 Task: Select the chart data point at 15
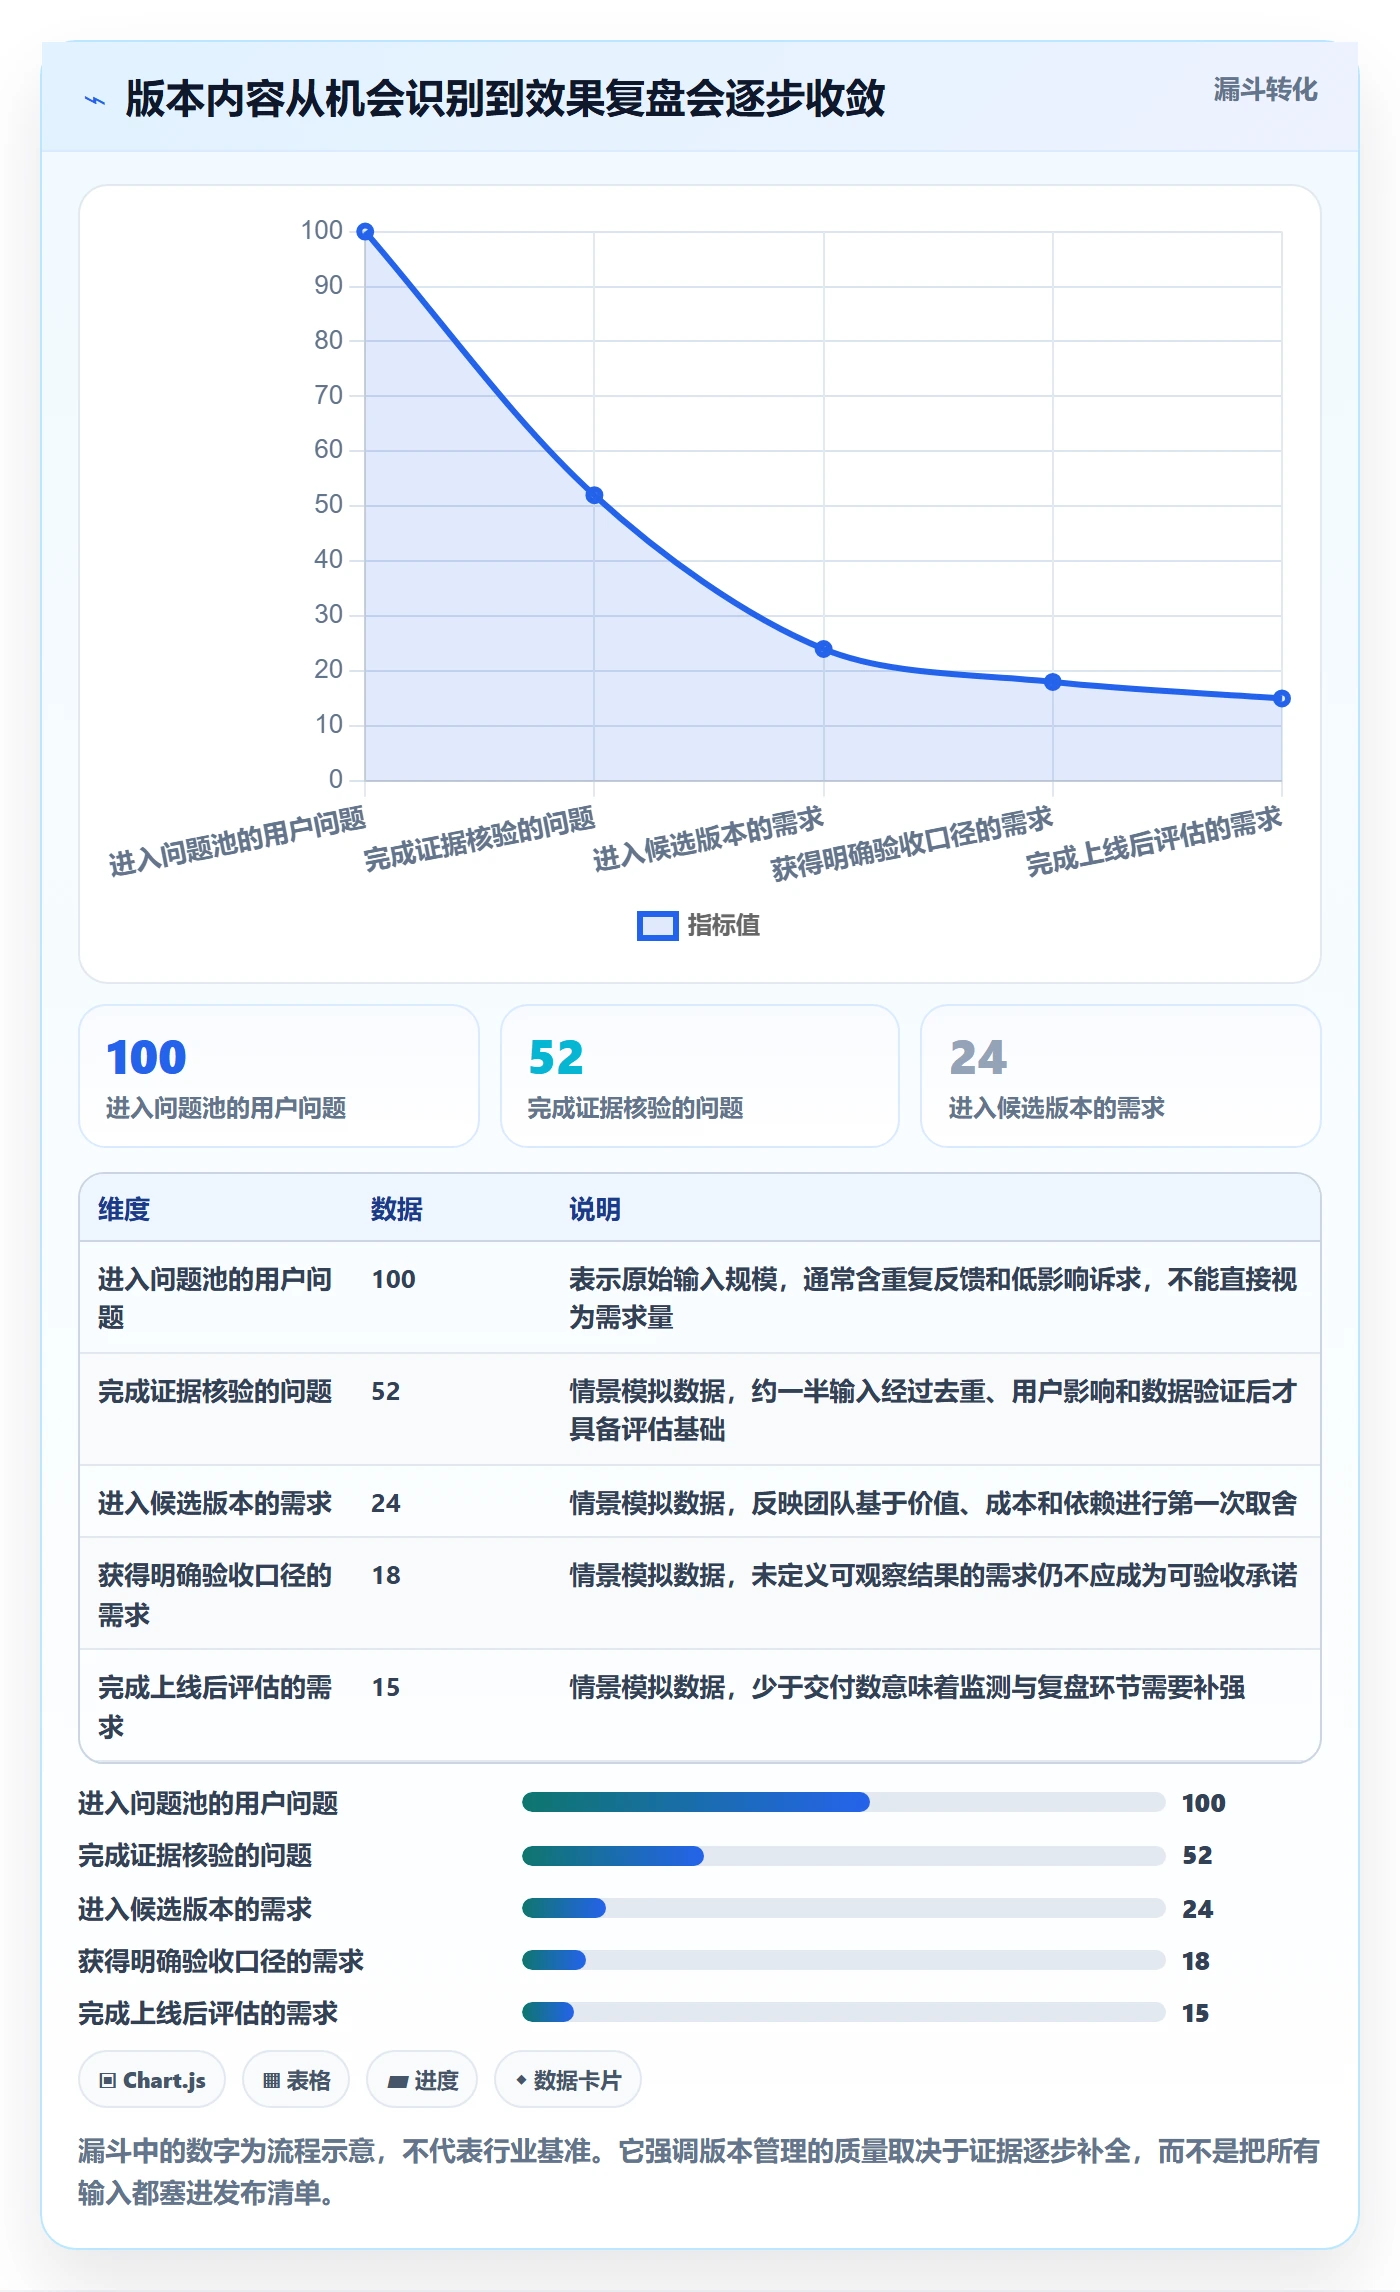(x=1281, y=698)
